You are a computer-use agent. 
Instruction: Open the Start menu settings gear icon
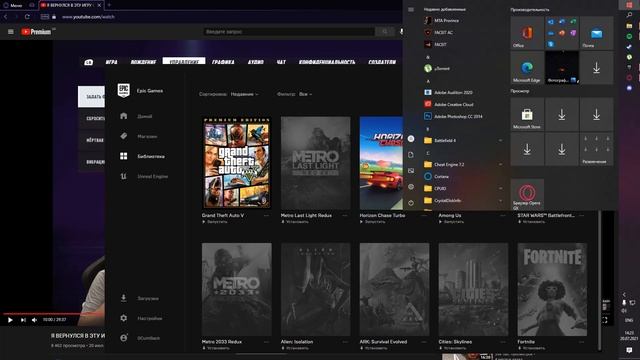tap(411, 187)
